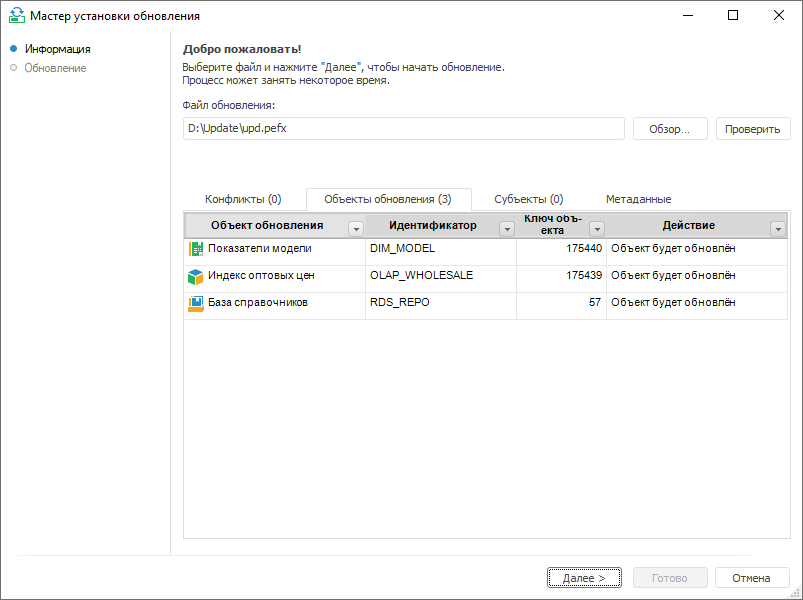Expand the Ключ объекта column filter
803x600 pixels.
click(x=597, y=228)
